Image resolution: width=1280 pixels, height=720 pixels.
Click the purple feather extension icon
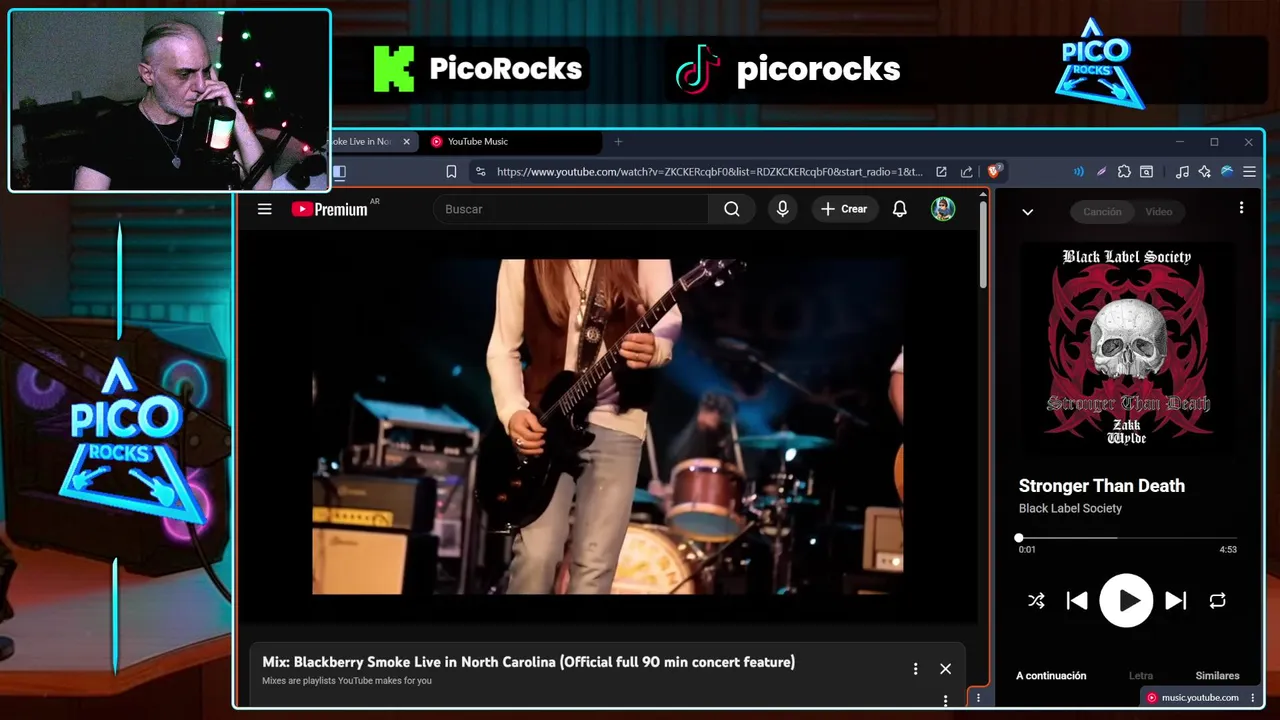(1101, 172)
